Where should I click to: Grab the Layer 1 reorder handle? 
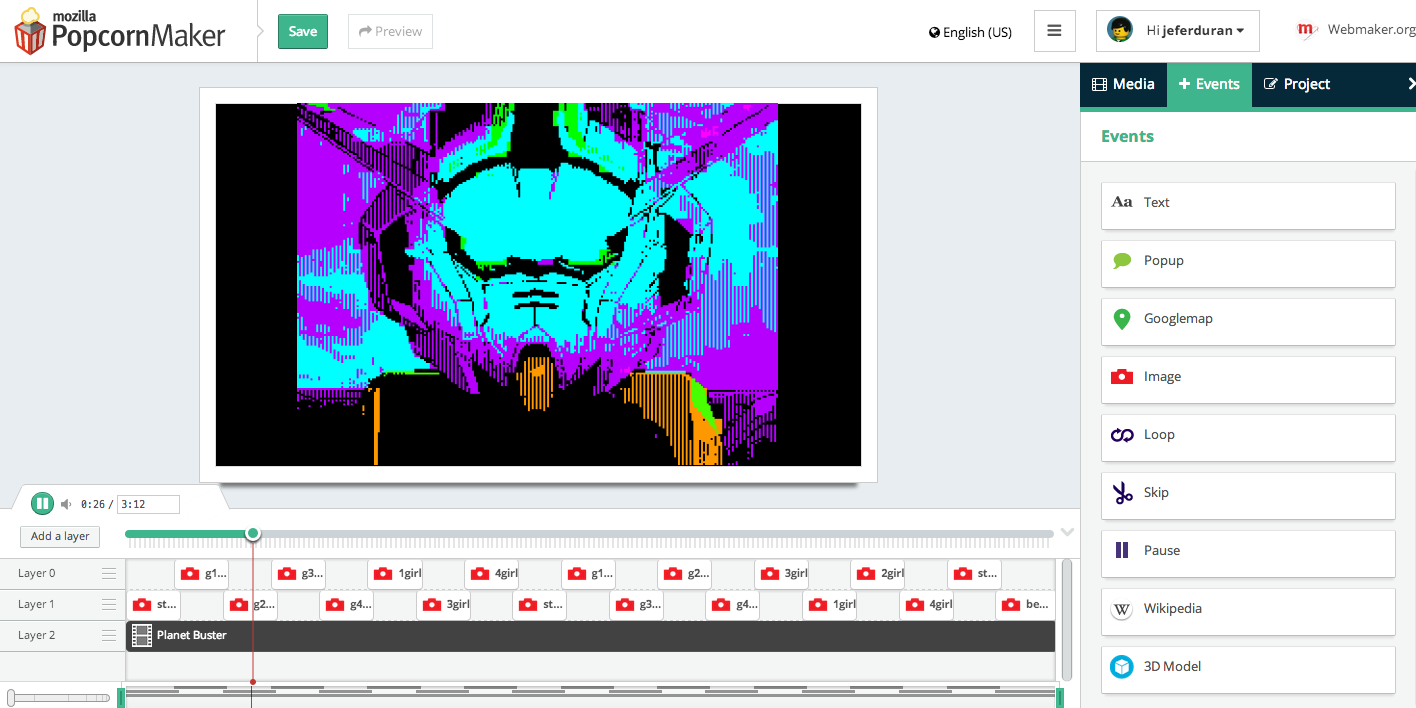[x=109, y=605]
